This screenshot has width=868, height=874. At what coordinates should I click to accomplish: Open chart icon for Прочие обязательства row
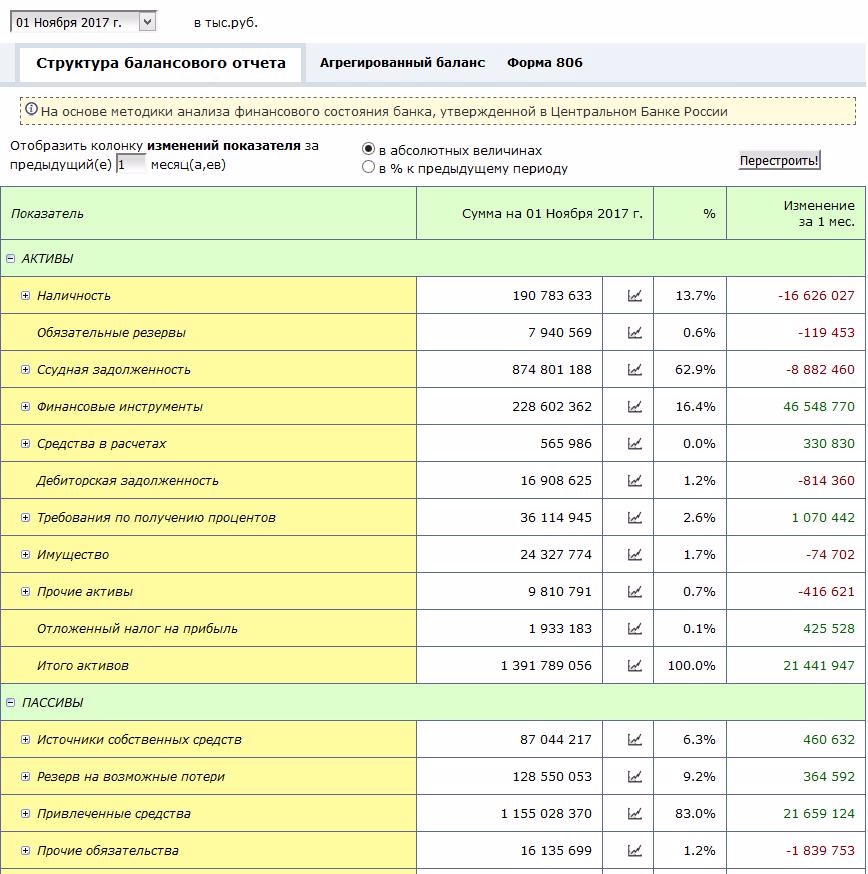click(634, 850)
